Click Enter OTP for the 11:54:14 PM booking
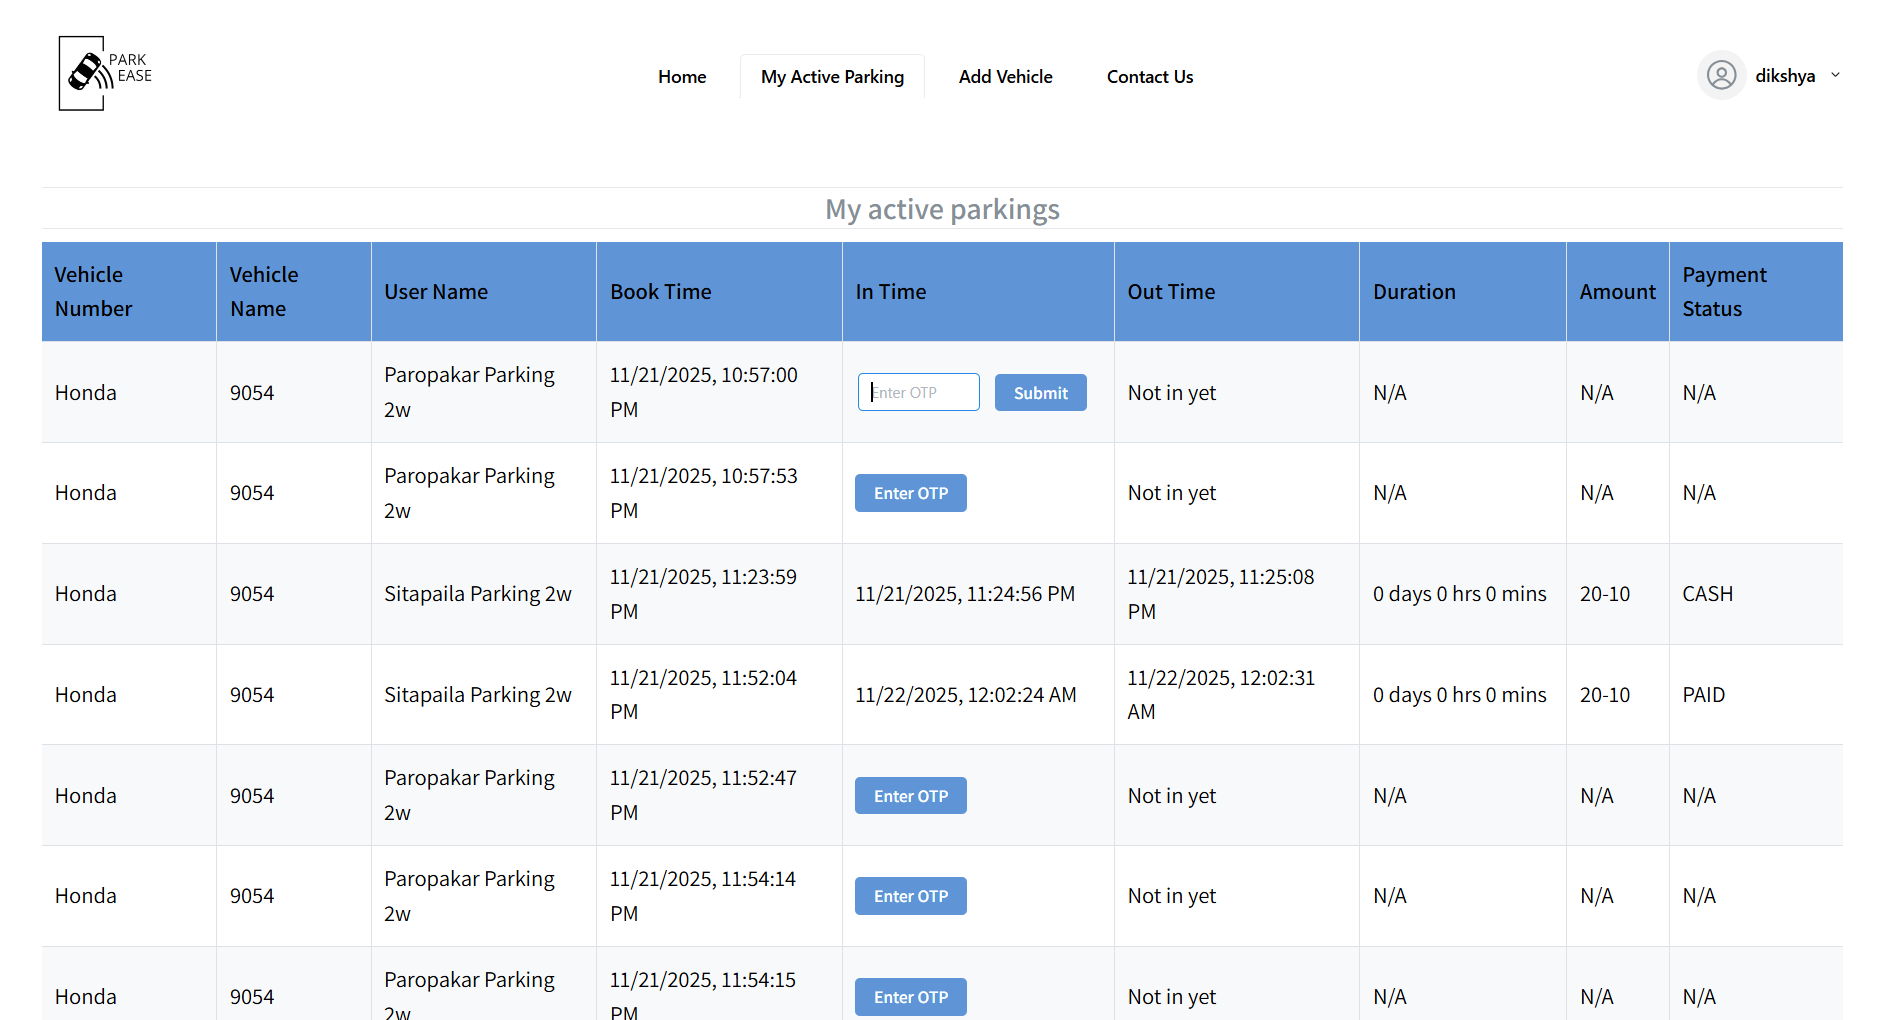This screenshot has width=1890, height=1020. [x=910, y=895]
